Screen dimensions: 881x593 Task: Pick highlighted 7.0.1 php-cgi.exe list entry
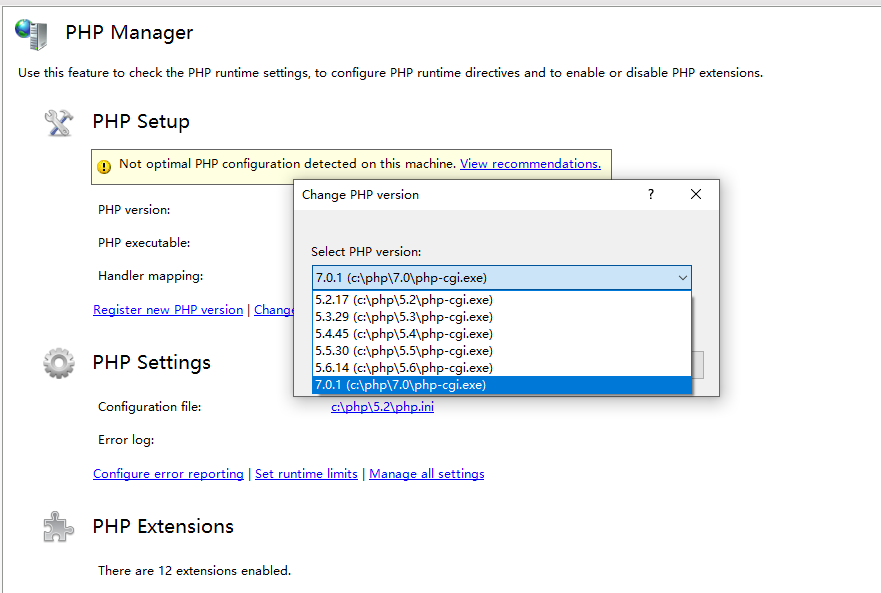tap(502, 385)
